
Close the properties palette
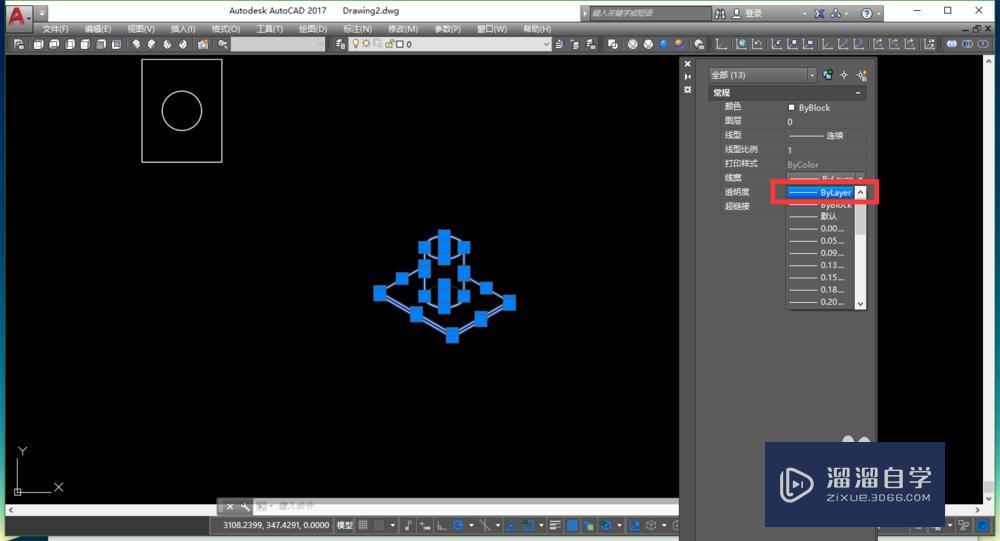688,64
